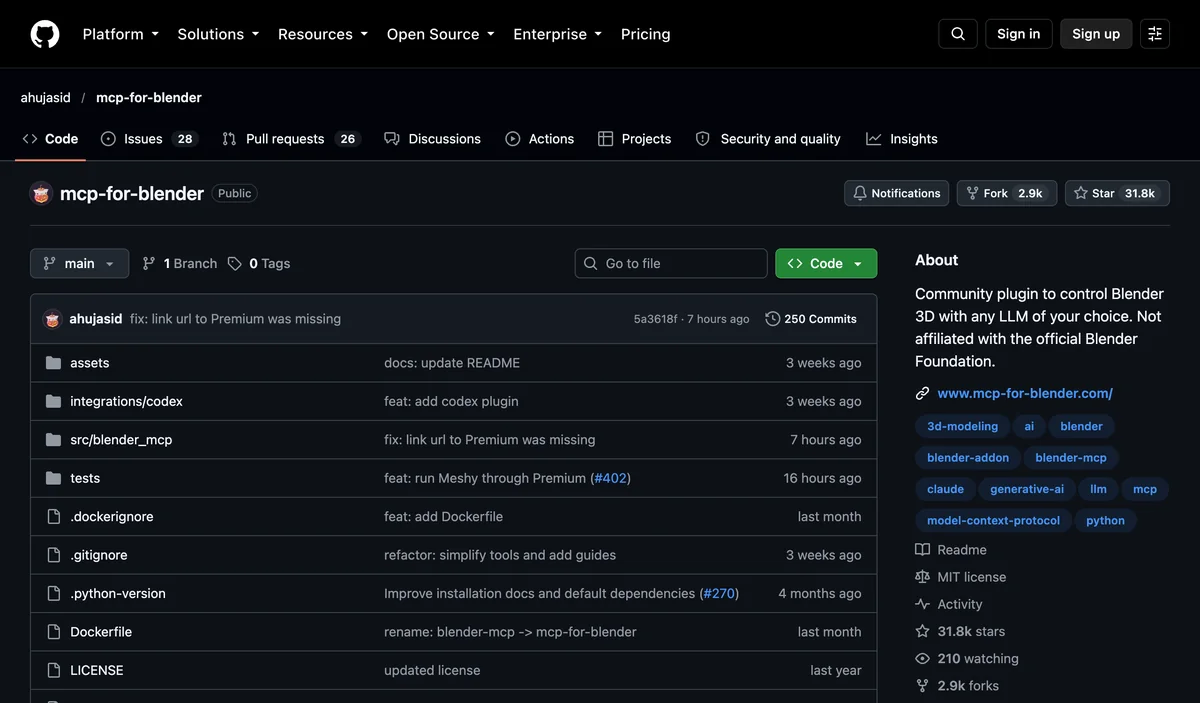Open the Insights tab
1200x703 pixels.
point(902,139)
